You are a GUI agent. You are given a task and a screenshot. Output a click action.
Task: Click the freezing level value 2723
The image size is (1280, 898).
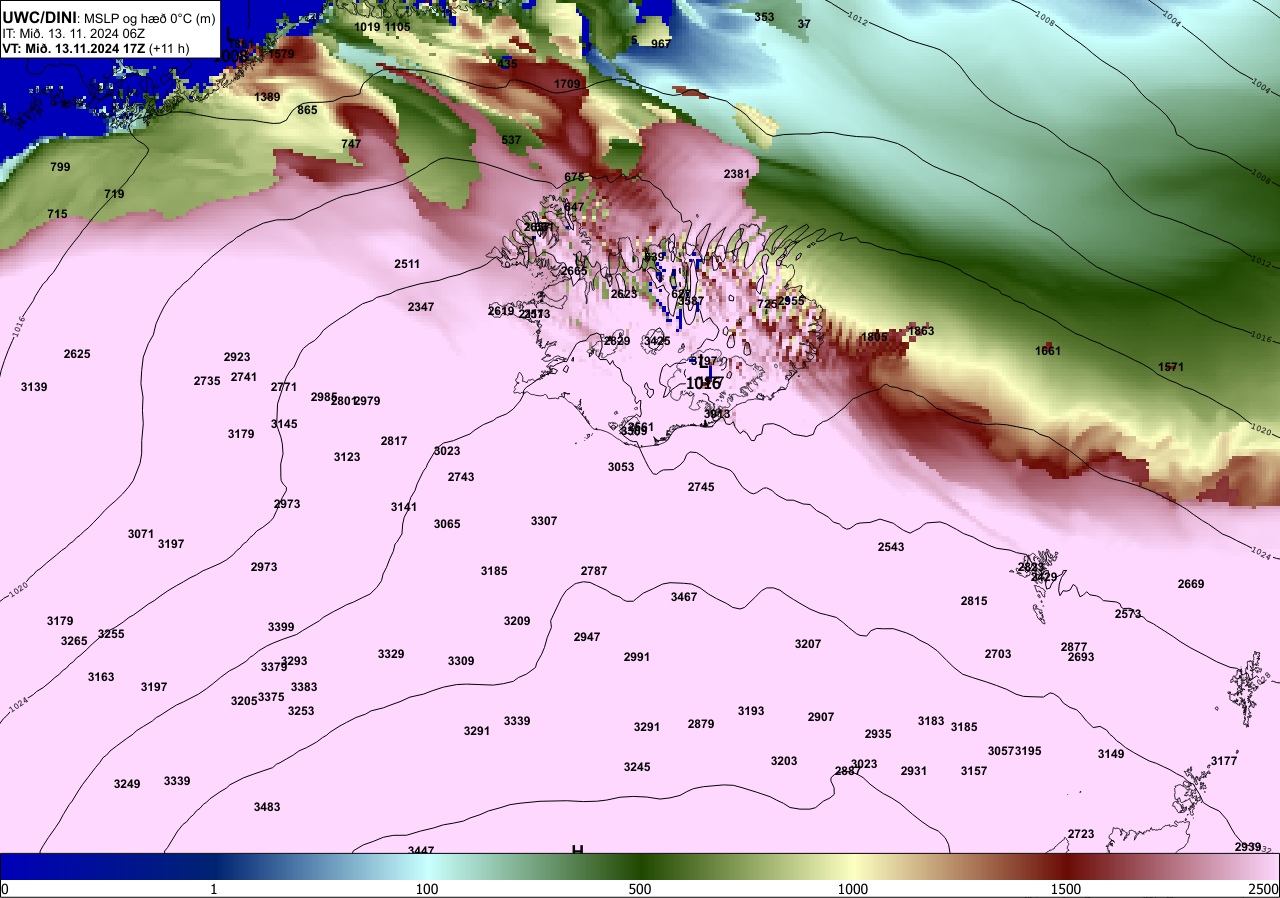click(1081, 834)
